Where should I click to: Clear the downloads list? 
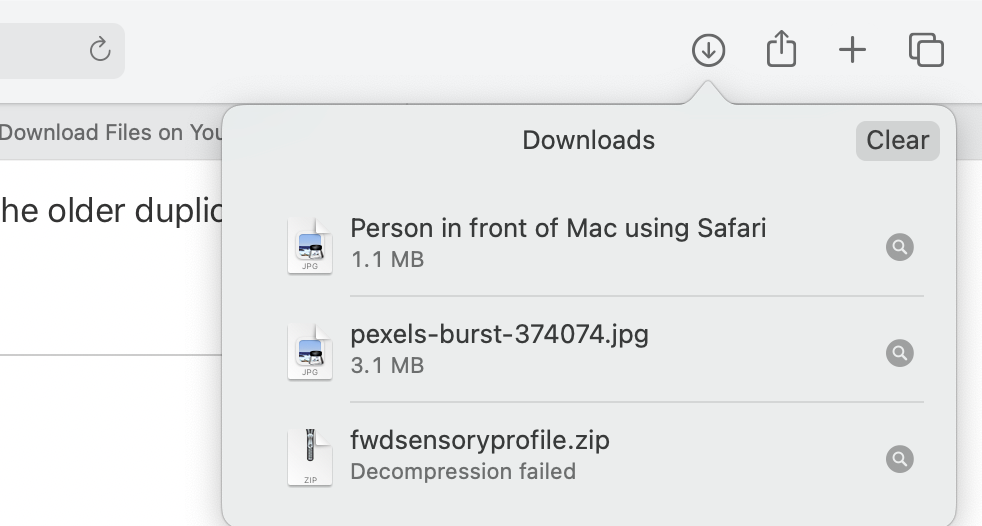click(897, 141)
